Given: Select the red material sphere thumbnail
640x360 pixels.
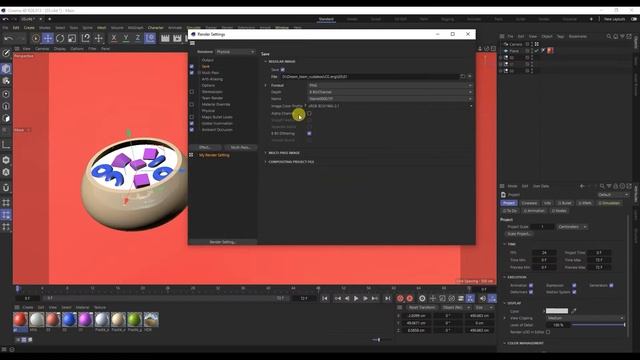Looking at the screenshot, I should [x=20, y=320].
